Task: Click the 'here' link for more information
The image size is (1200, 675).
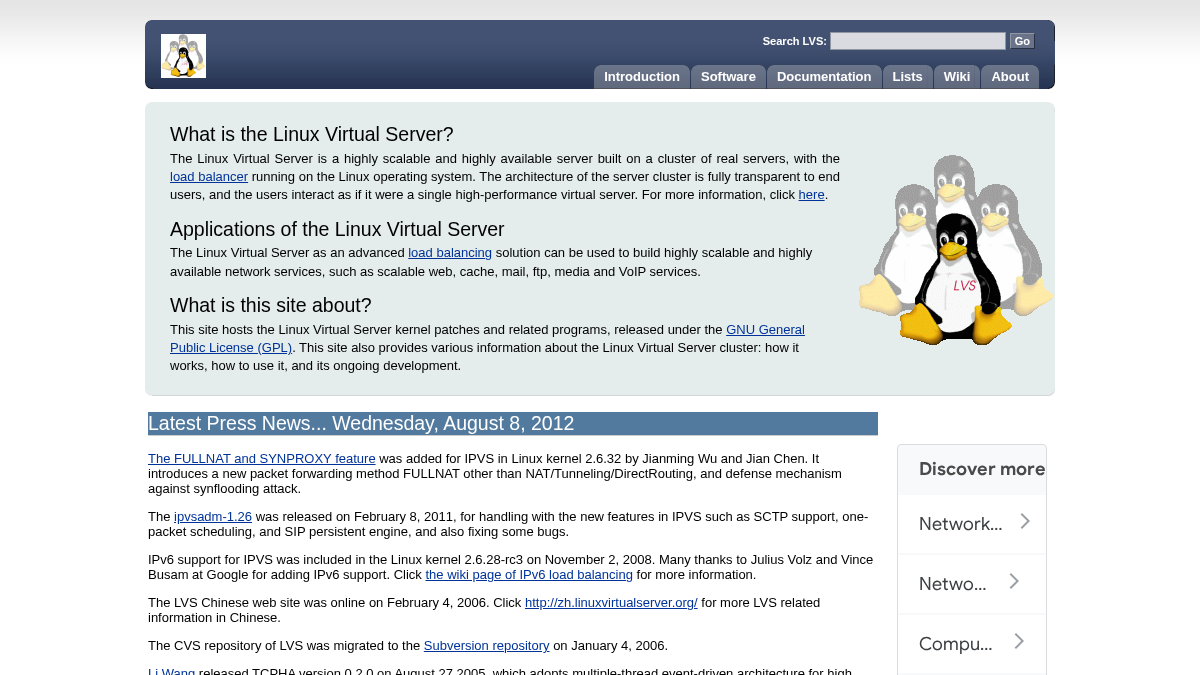Action: pyautogui.click(x=811, y=195)
